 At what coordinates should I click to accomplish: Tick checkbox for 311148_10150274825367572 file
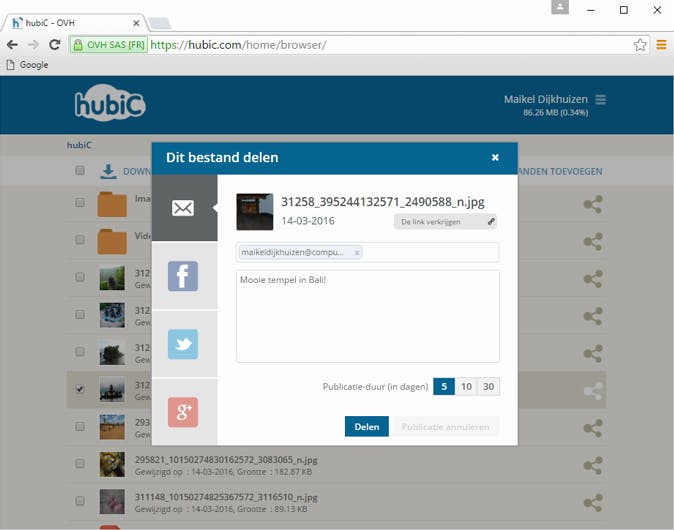pos(80,501)
